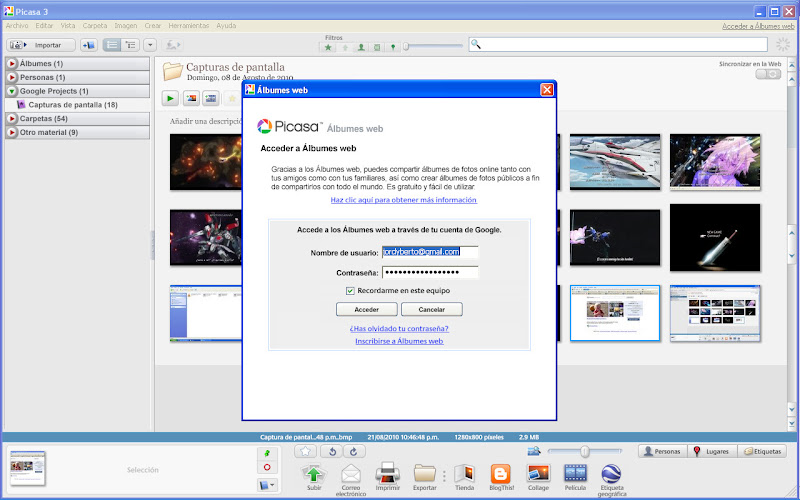The image size is (800, 500).
Task: Click the Contraseña password field
Action: (430, 272)
